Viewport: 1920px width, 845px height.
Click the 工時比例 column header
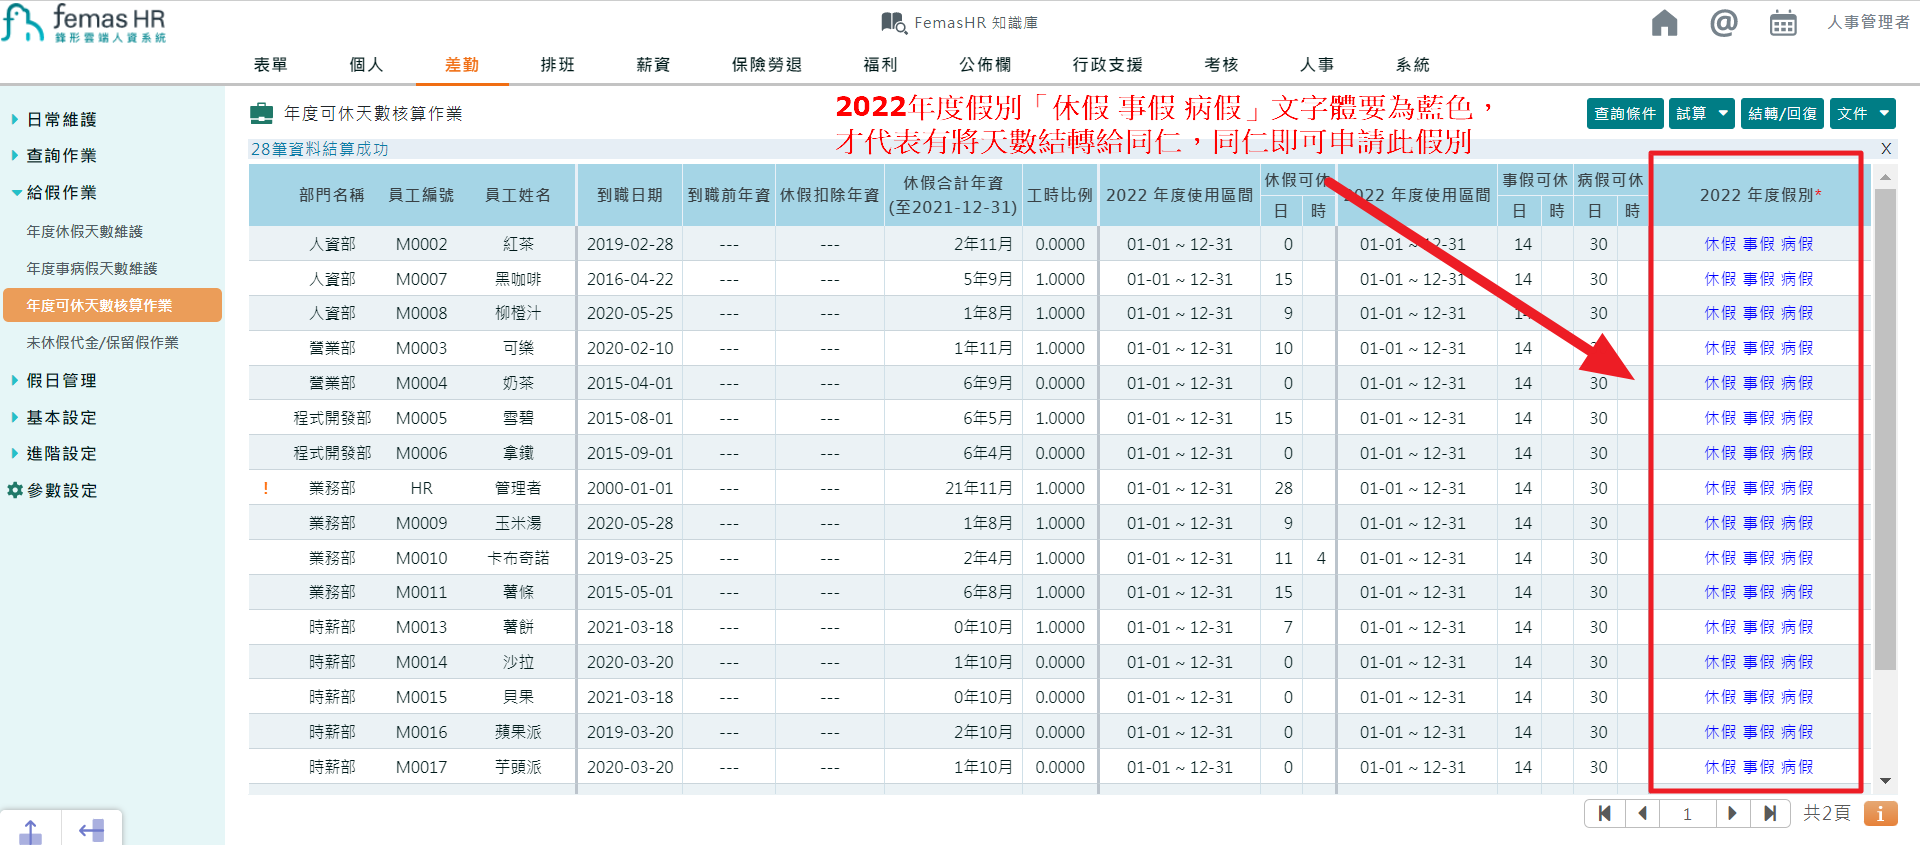pyautogui.click(x=1060, y=195)
